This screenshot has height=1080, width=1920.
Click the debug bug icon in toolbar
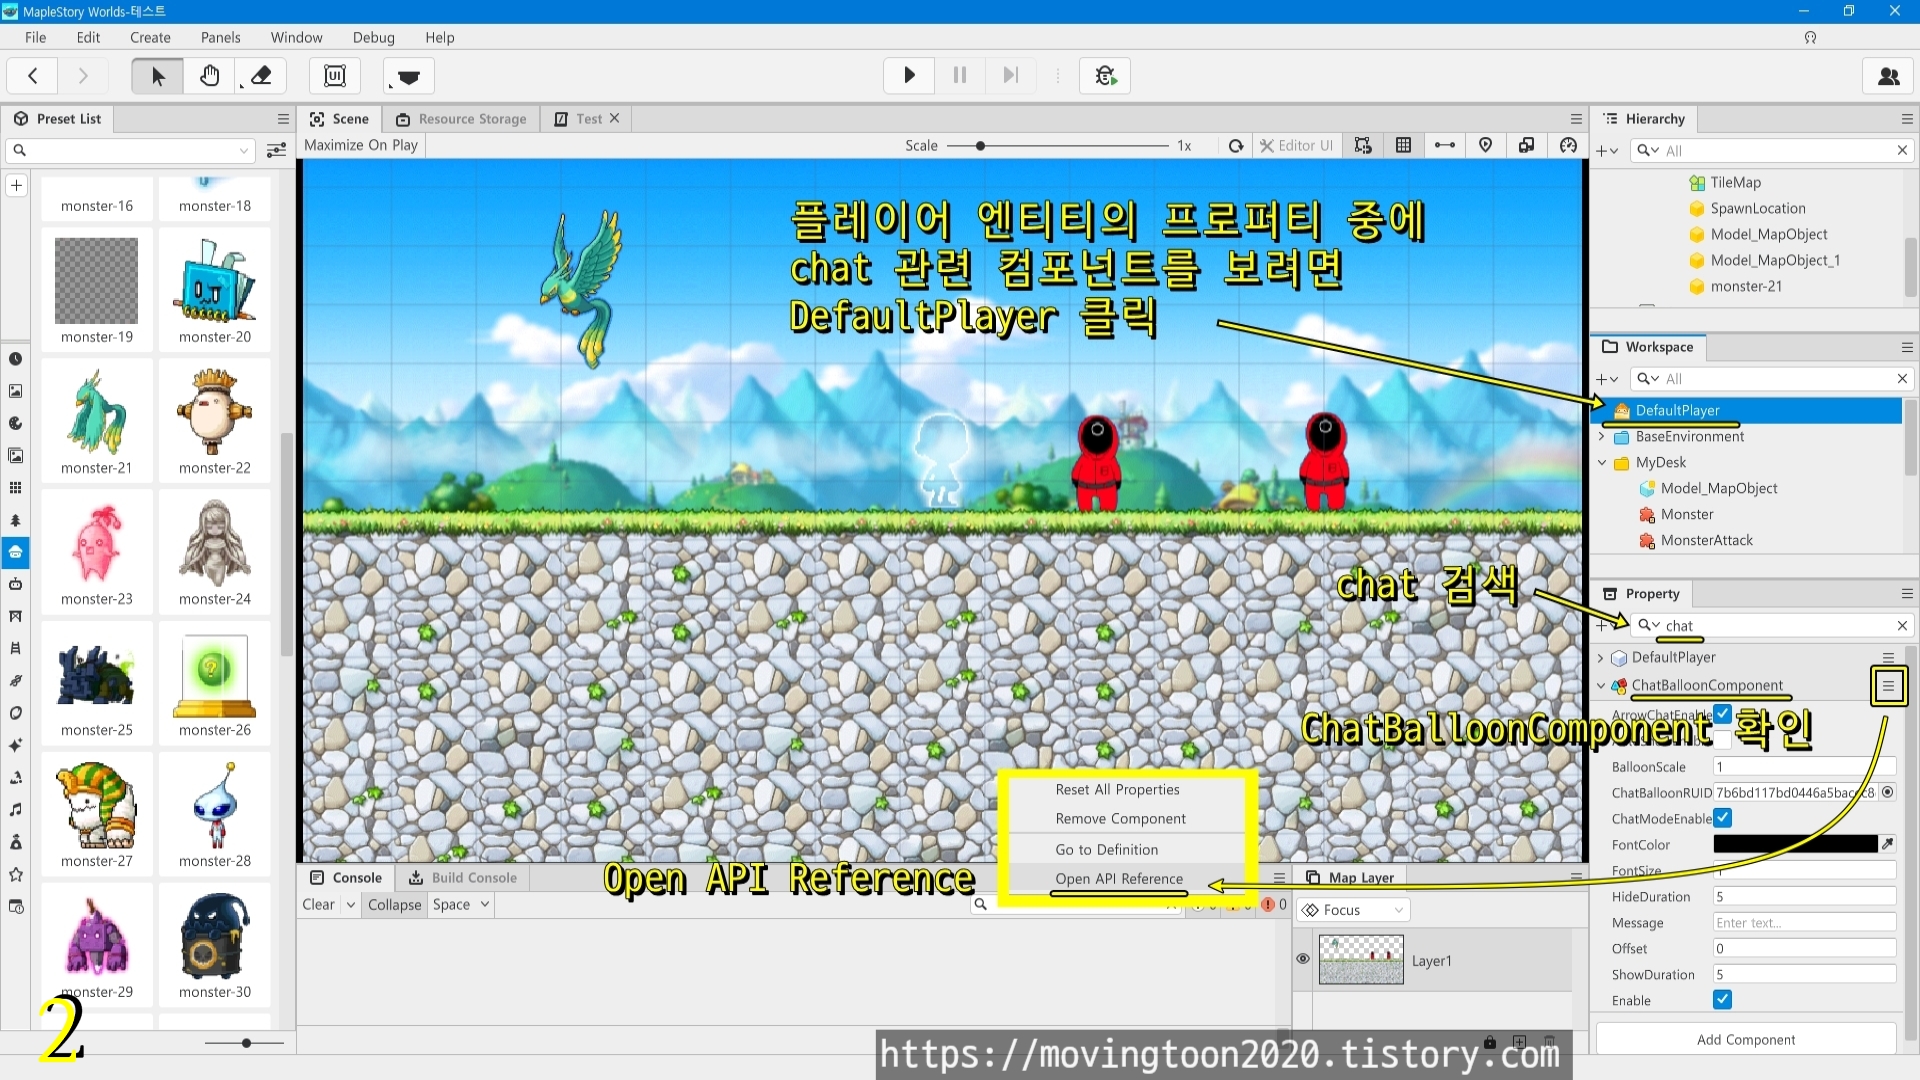point(1105,76)
